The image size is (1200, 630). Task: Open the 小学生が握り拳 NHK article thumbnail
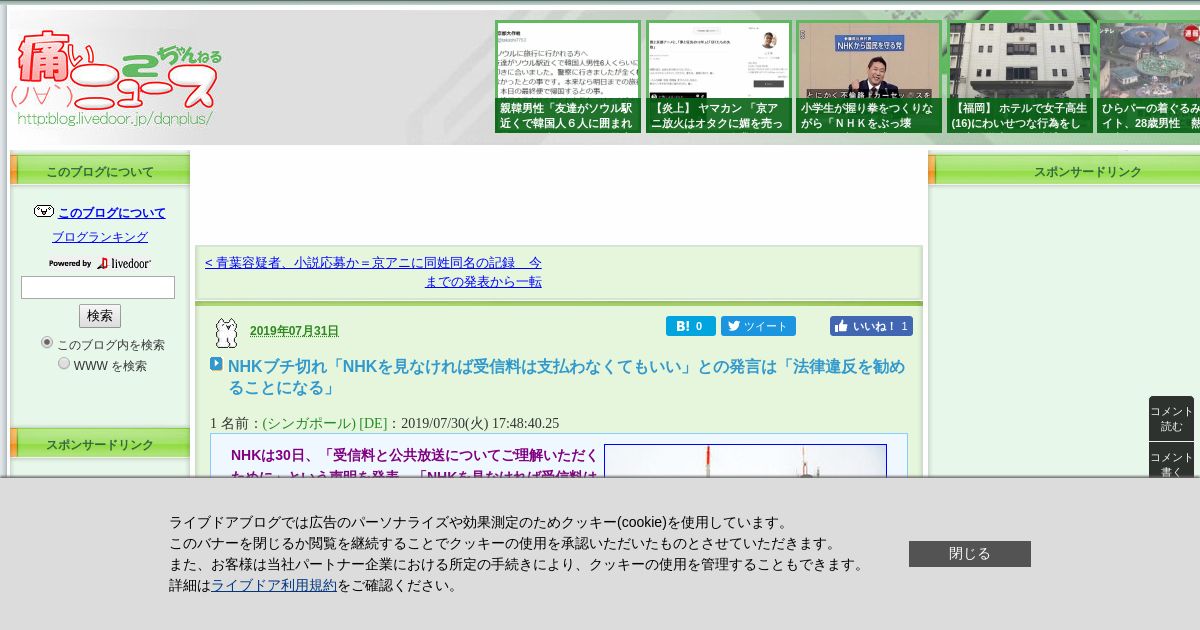869,77
